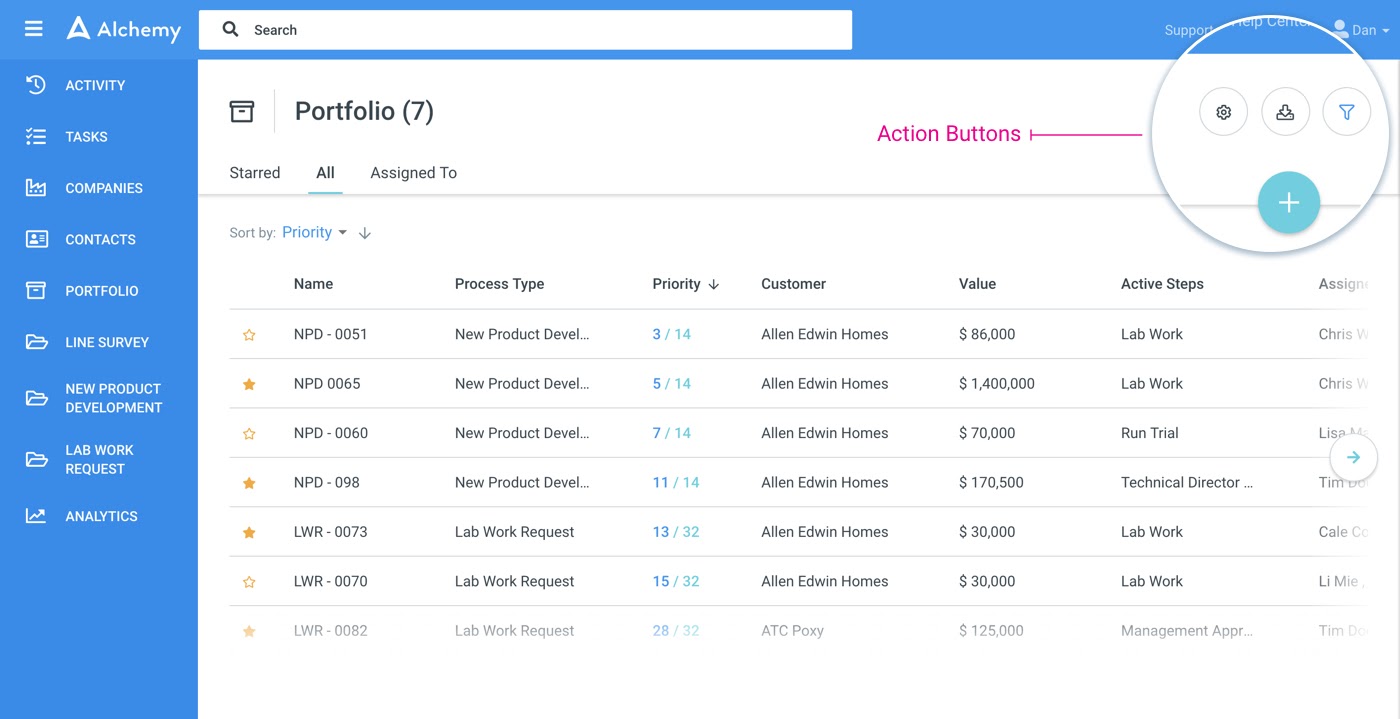The height and width of the screenshot is (719, 1400).
Task: Click priority value 5 / 14
Action: [671, 383]
